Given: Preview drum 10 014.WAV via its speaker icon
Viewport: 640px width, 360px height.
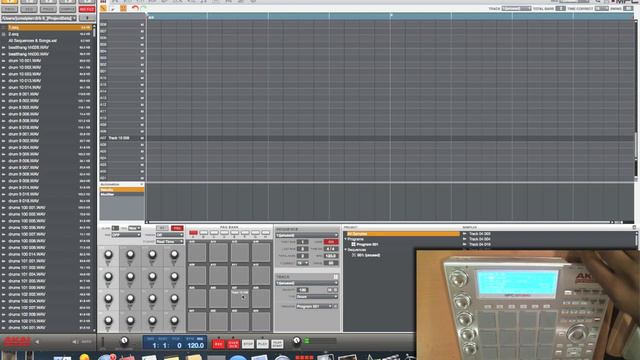Looking at the screenshot, I should point(4,87).
